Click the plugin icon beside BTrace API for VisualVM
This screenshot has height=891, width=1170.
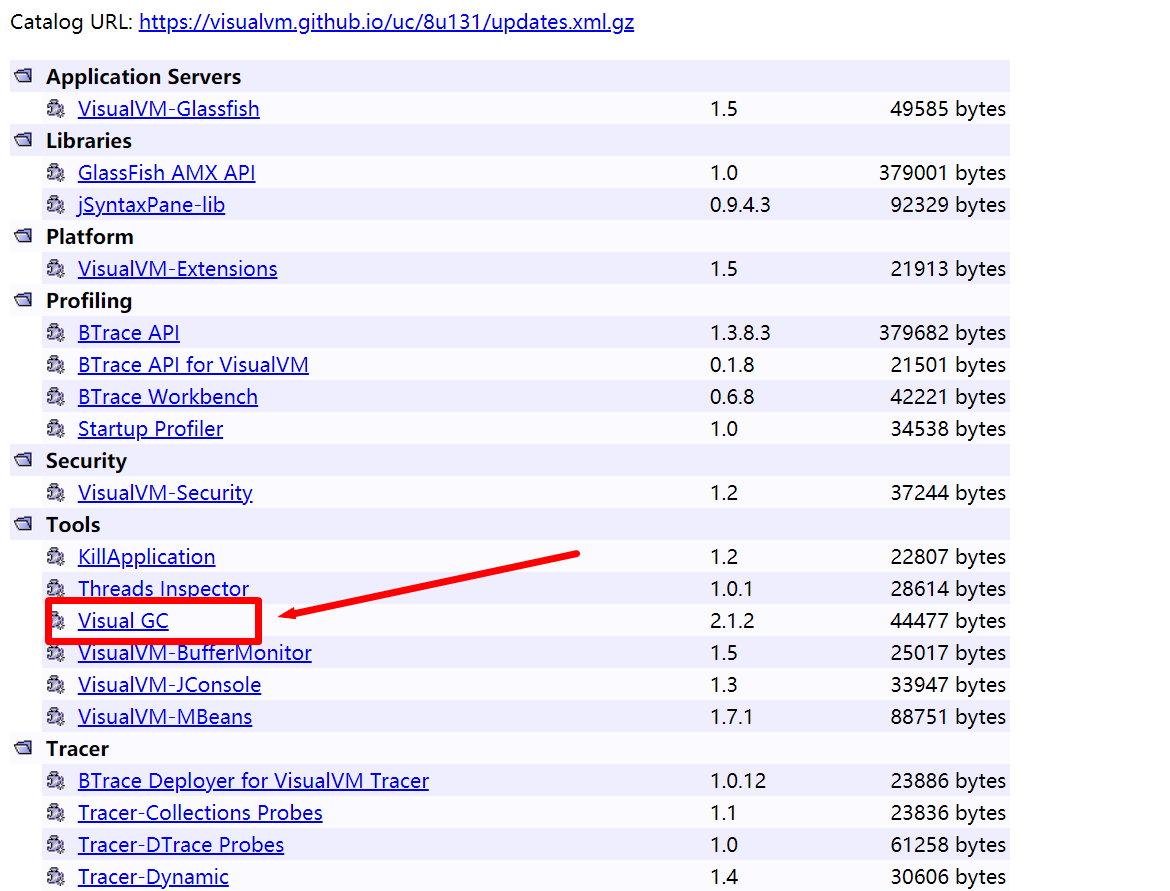[56, 365]
